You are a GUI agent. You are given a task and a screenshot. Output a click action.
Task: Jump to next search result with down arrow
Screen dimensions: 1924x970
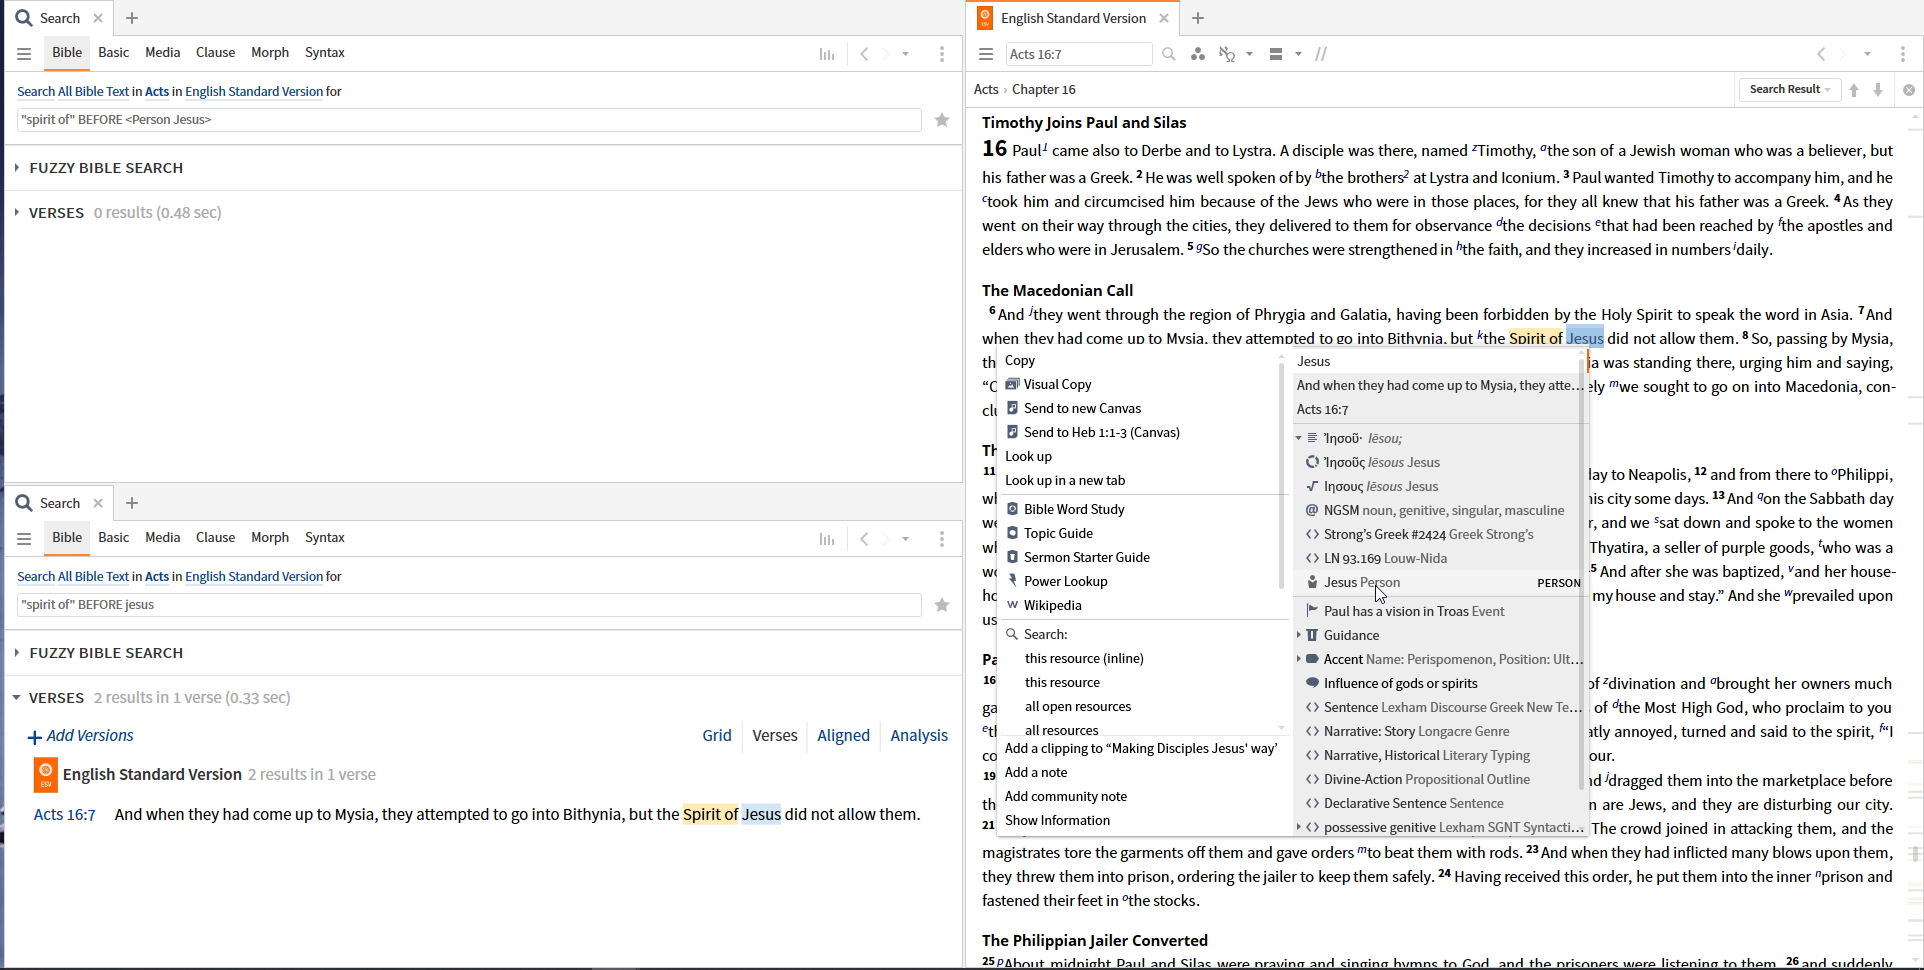coord(1878,90)
